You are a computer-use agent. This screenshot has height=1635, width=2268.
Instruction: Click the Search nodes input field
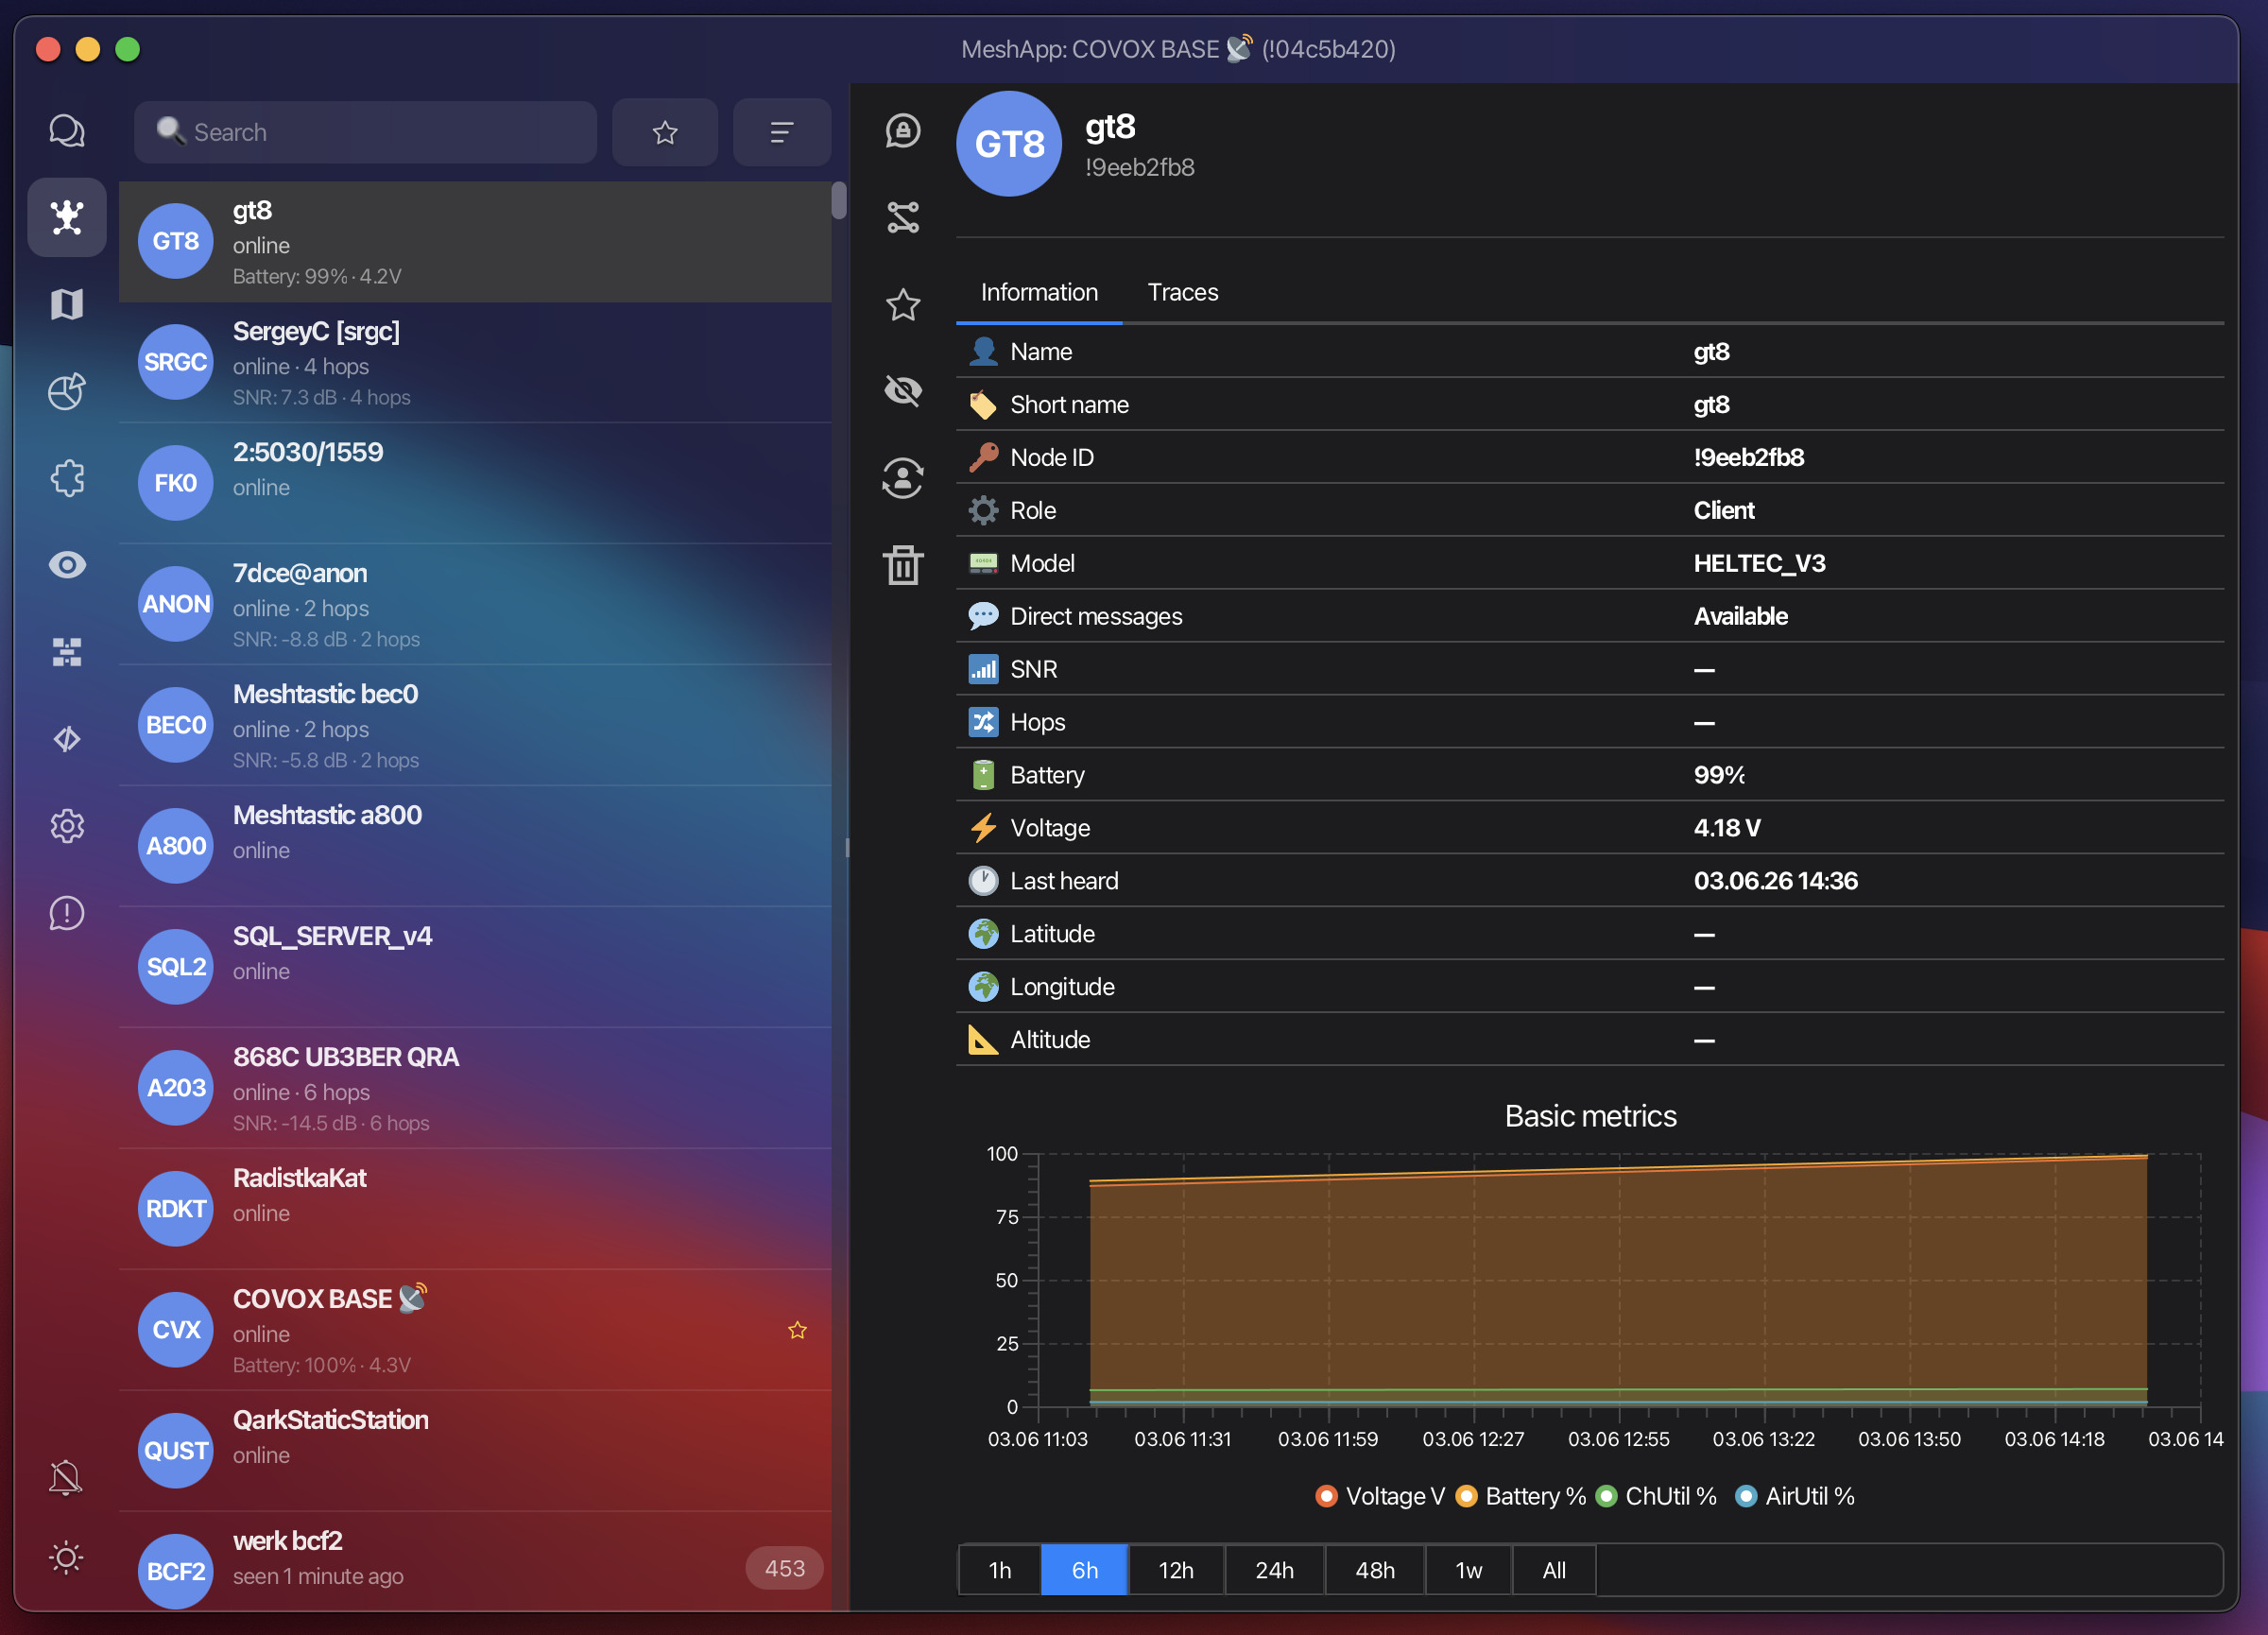(366, 132)
